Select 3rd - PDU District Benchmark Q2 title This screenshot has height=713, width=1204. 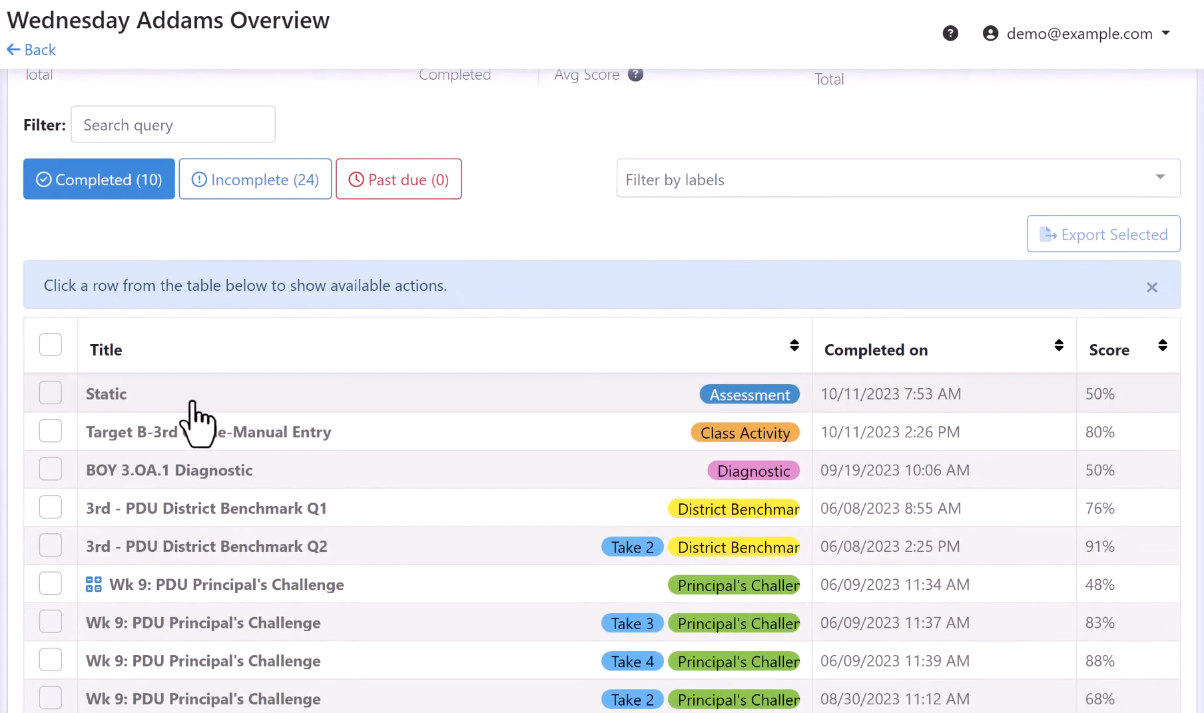coord(206,545)
